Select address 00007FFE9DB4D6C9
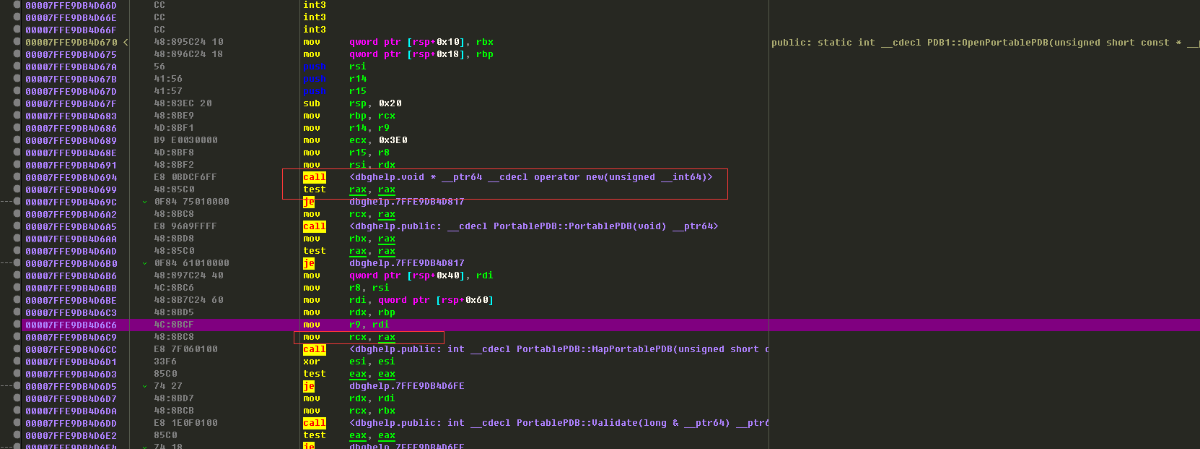Viewport: 1200px width, 449px height. [x=72, y=337]
